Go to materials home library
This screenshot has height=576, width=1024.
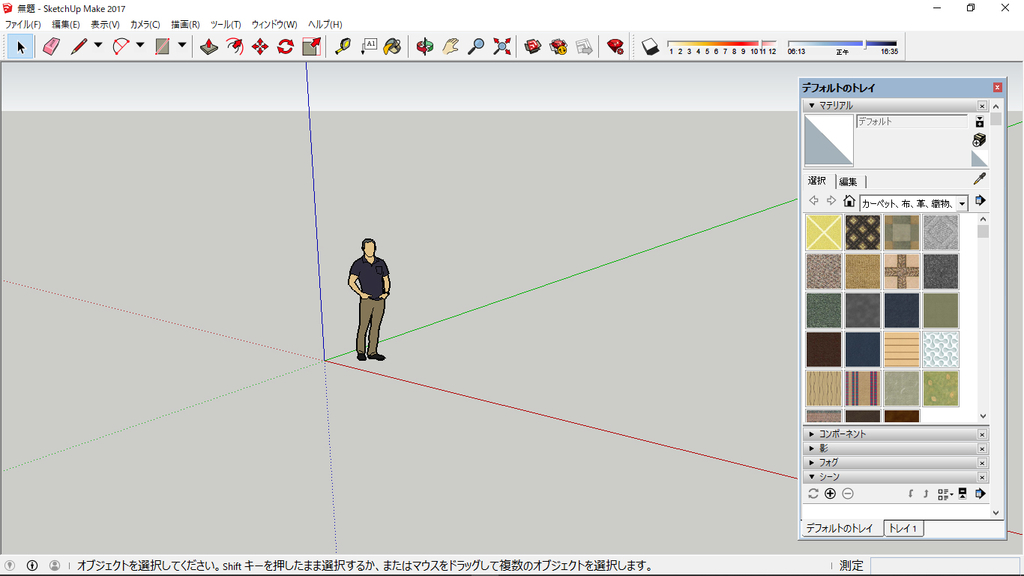(x=849, y=201)
